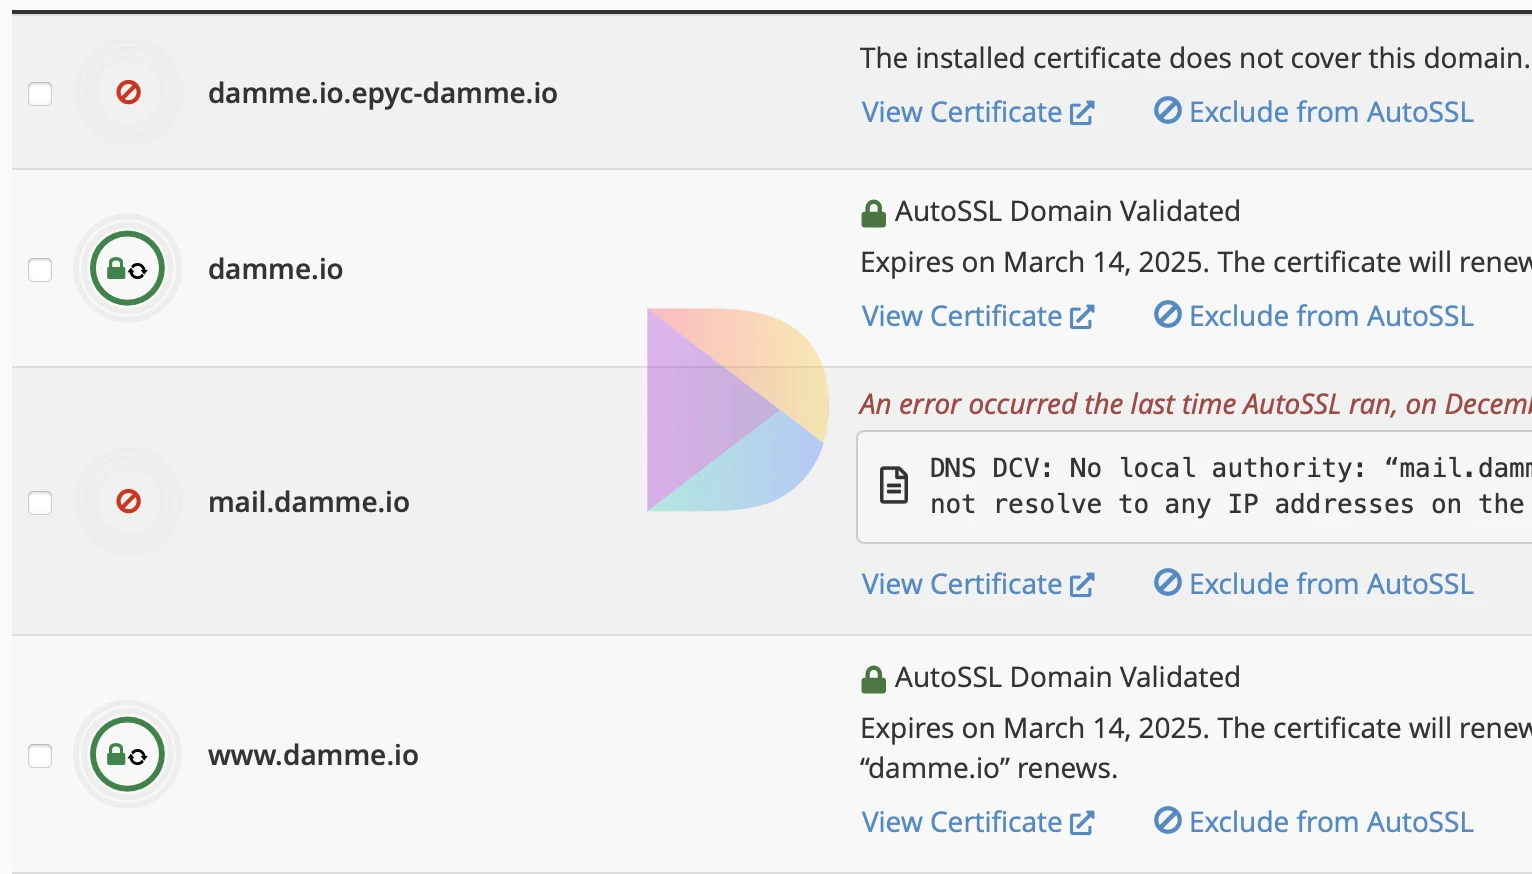
Task: Open View Certificate for www.damme.io
Action: click(x=978, y=822)
